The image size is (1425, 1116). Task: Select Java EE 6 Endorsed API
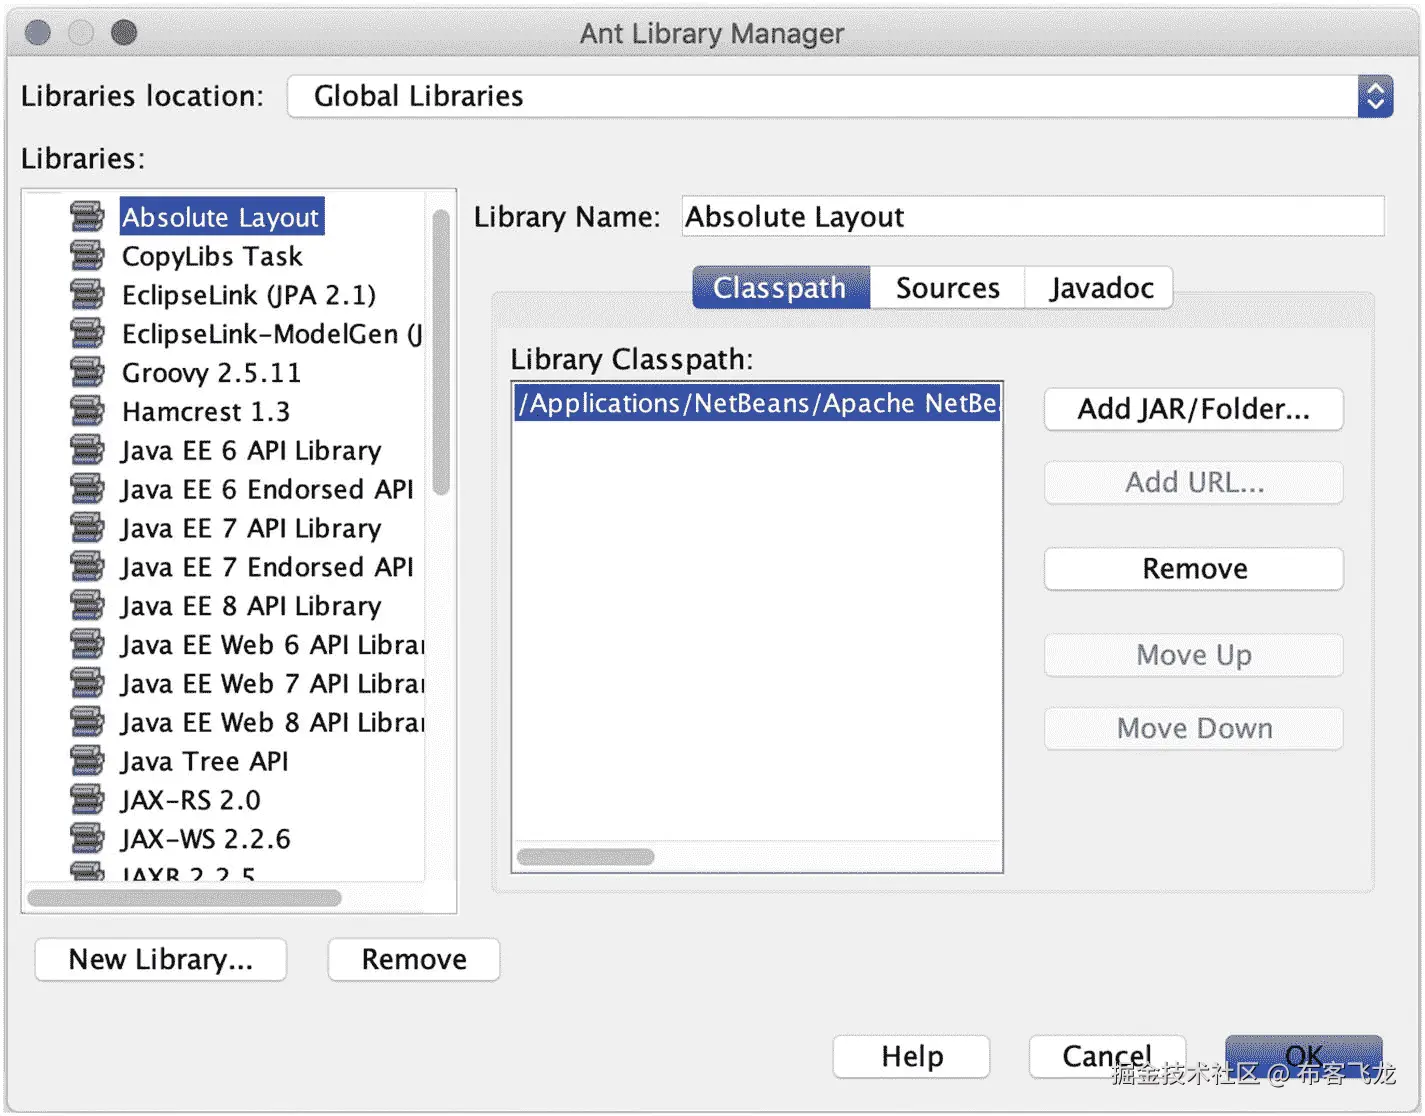(x=267, y=489)
